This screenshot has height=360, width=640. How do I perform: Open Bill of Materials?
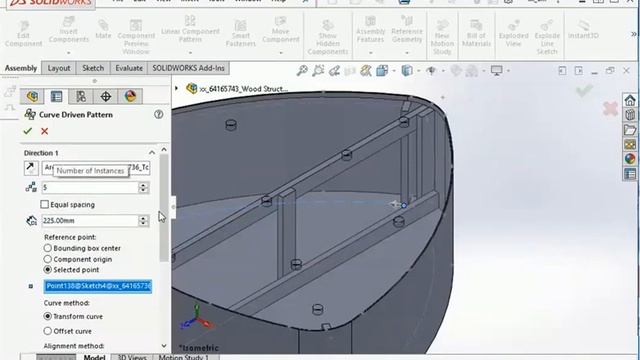pyautogui.click(x=476, y=33)
